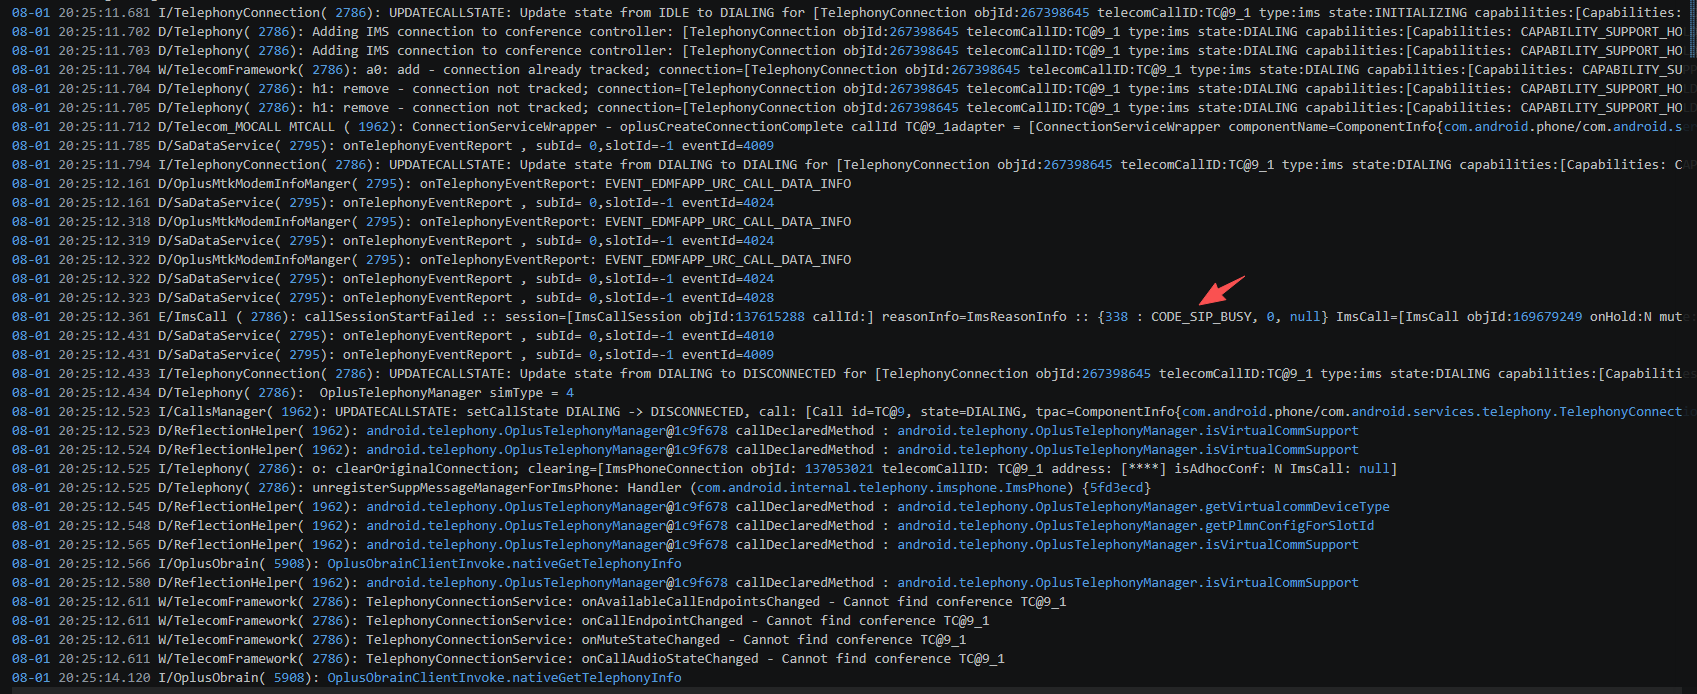Viewport: 1697px width, 694px height.
Task: Select 'DIALING to DISCONNECTED' TelephonyConnection text
Action: tap(747, 374)
